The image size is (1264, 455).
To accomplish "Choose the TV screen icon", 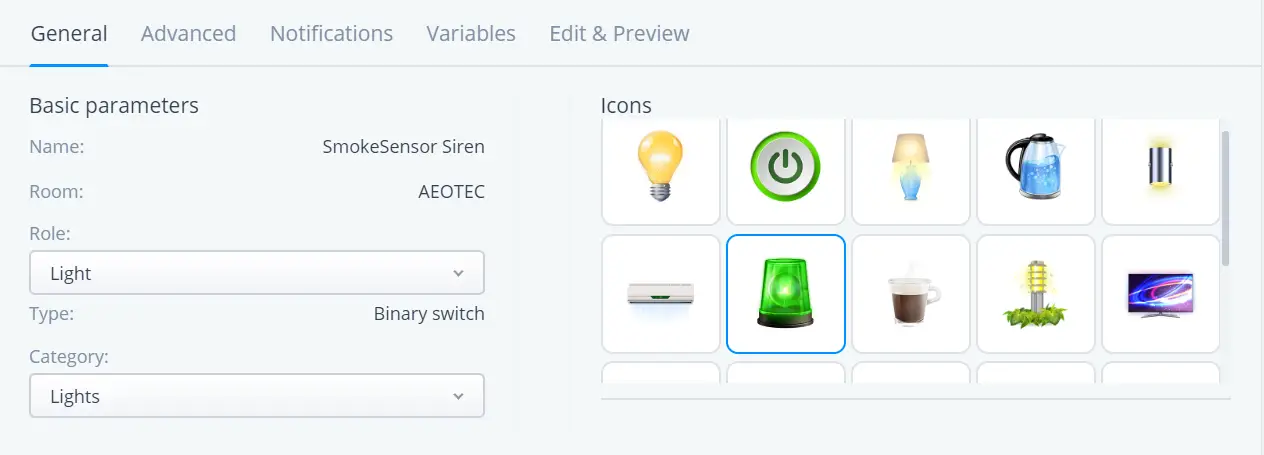I will [x=1161, y=294].
